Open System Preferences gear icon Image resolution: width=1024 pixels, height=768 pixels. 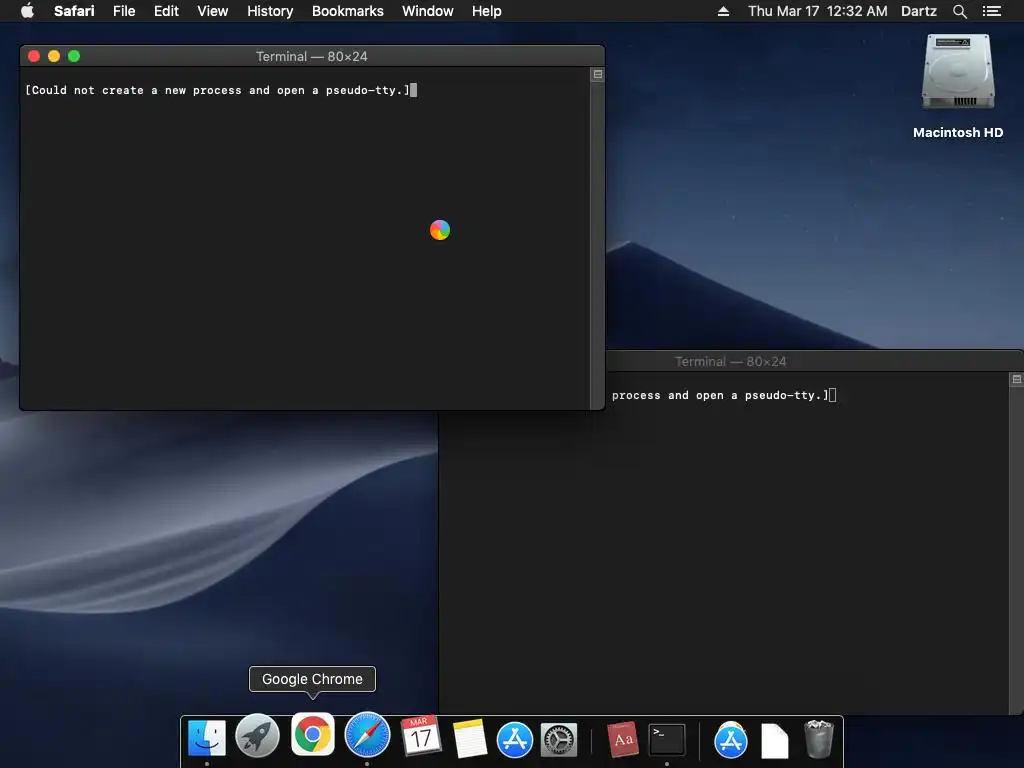(x=558, y=740)
